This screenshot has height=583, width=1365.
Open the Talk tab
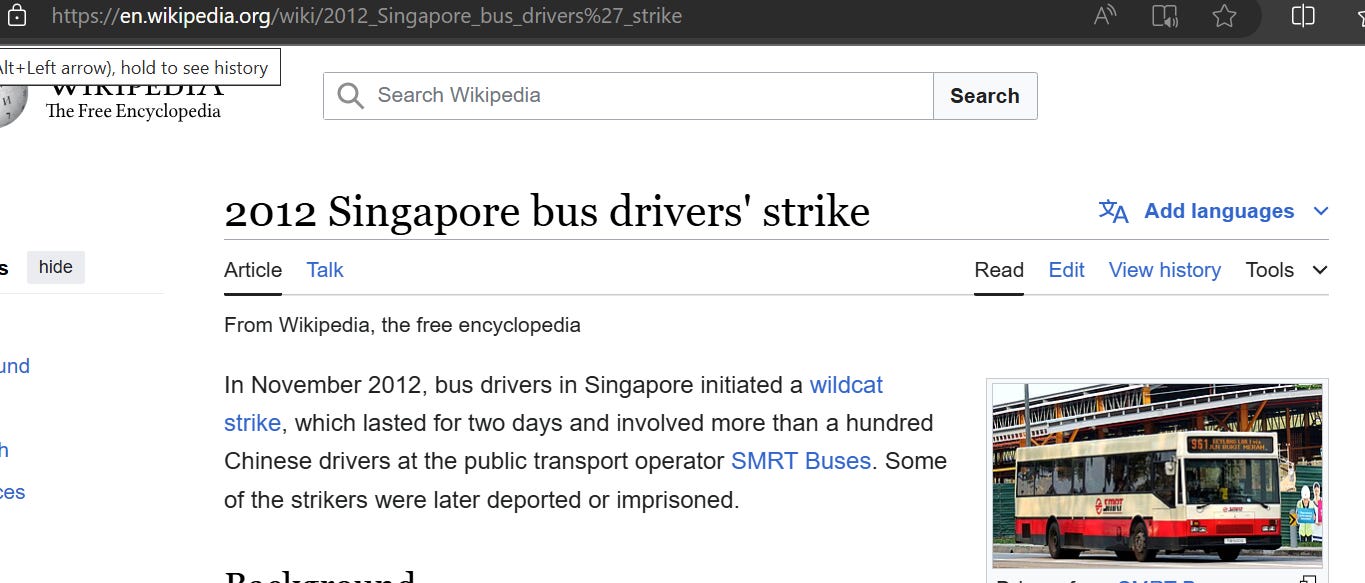tap(325, 270)
